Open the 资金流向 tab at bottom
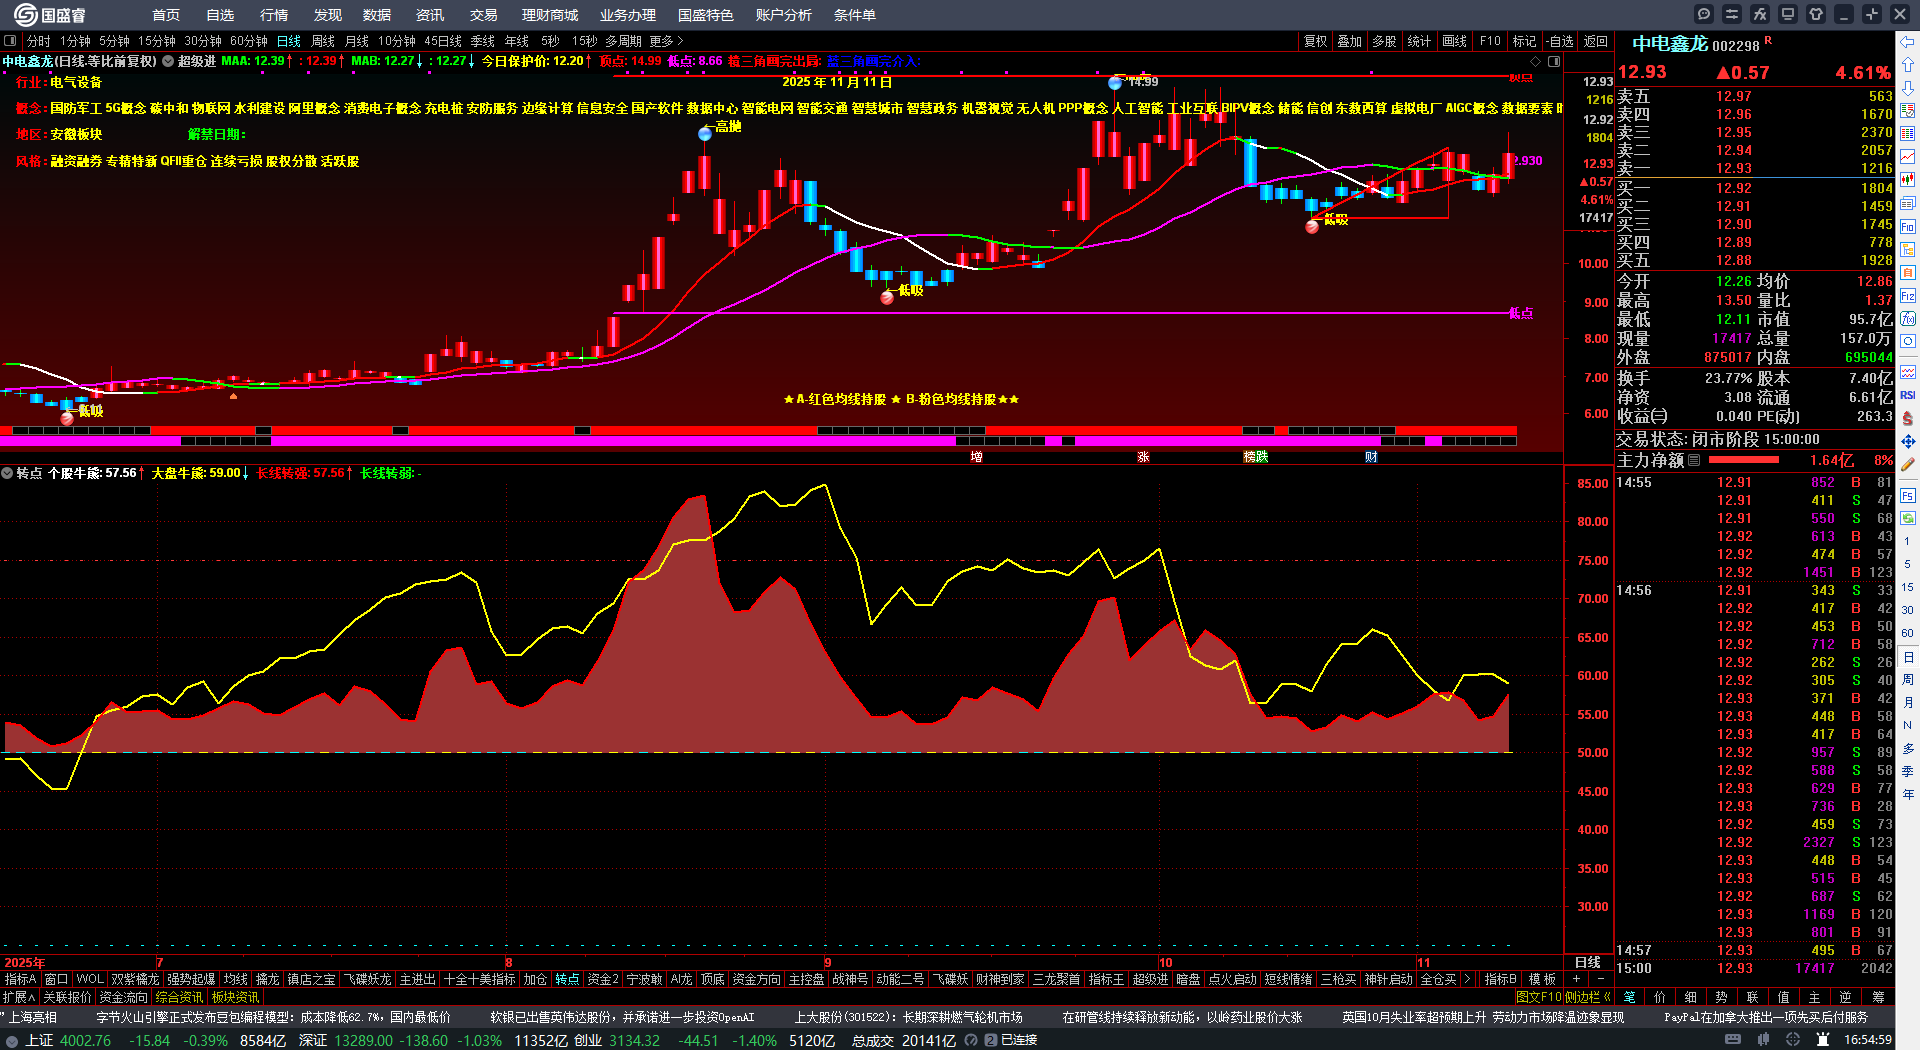This screenshot has width=1920, height=1050. click(x=123, y=997)
